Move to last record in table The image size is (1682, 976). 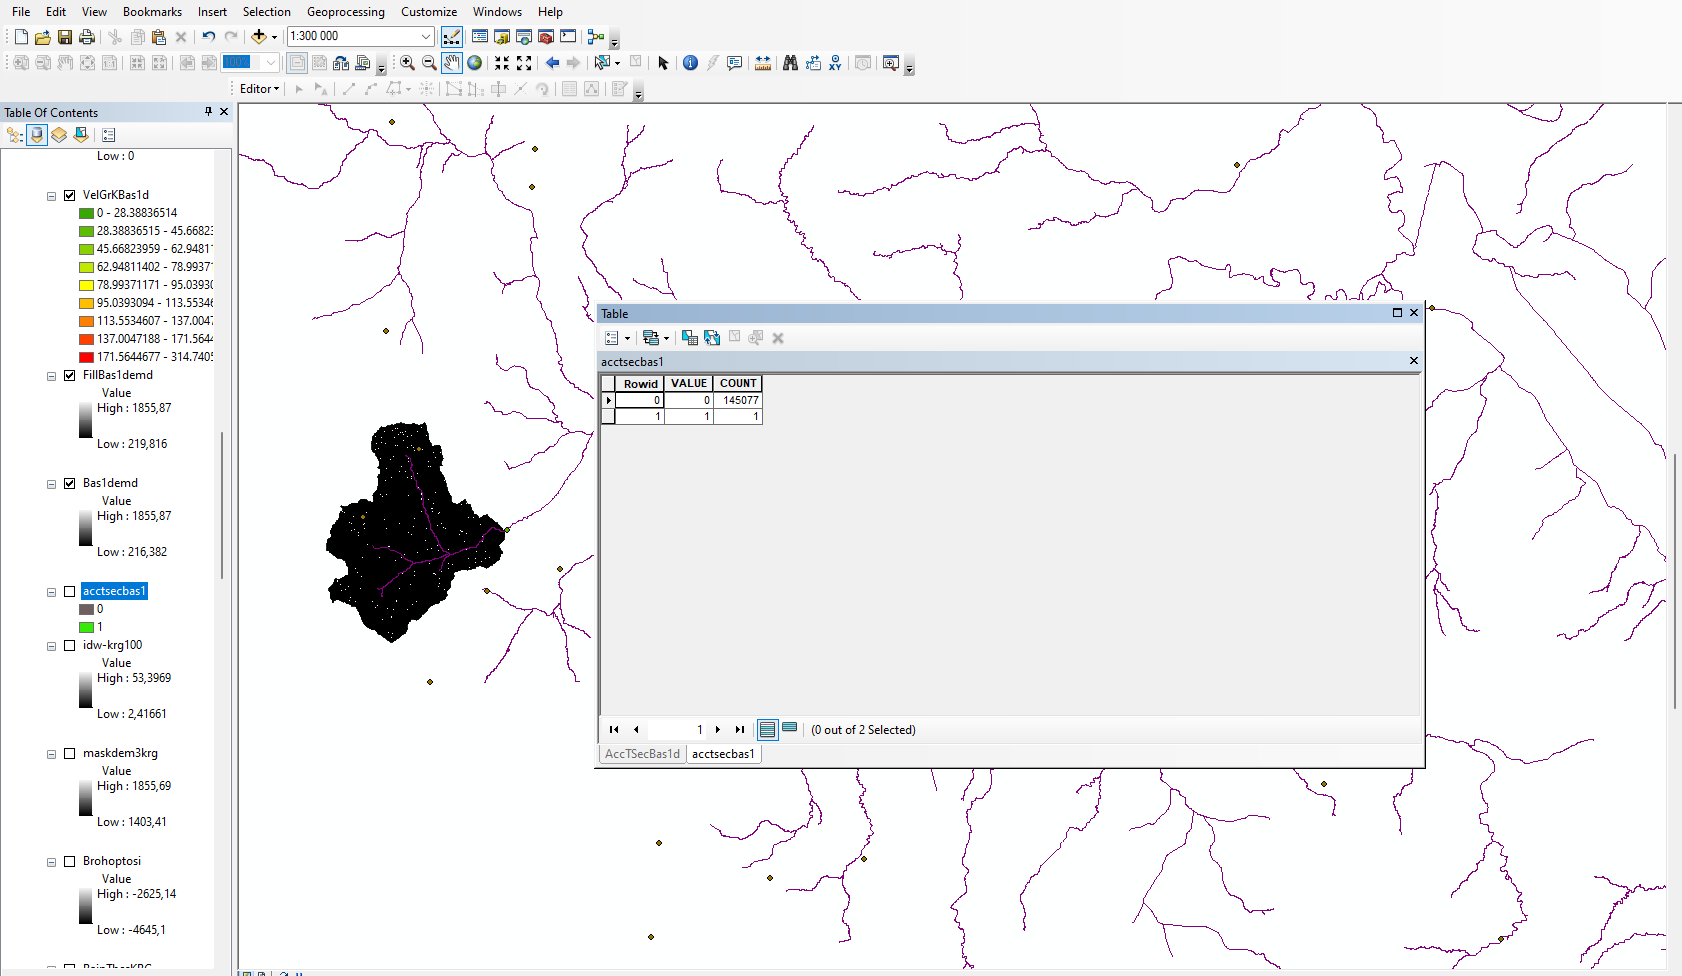pyautogui.click(x=740, y=729)
